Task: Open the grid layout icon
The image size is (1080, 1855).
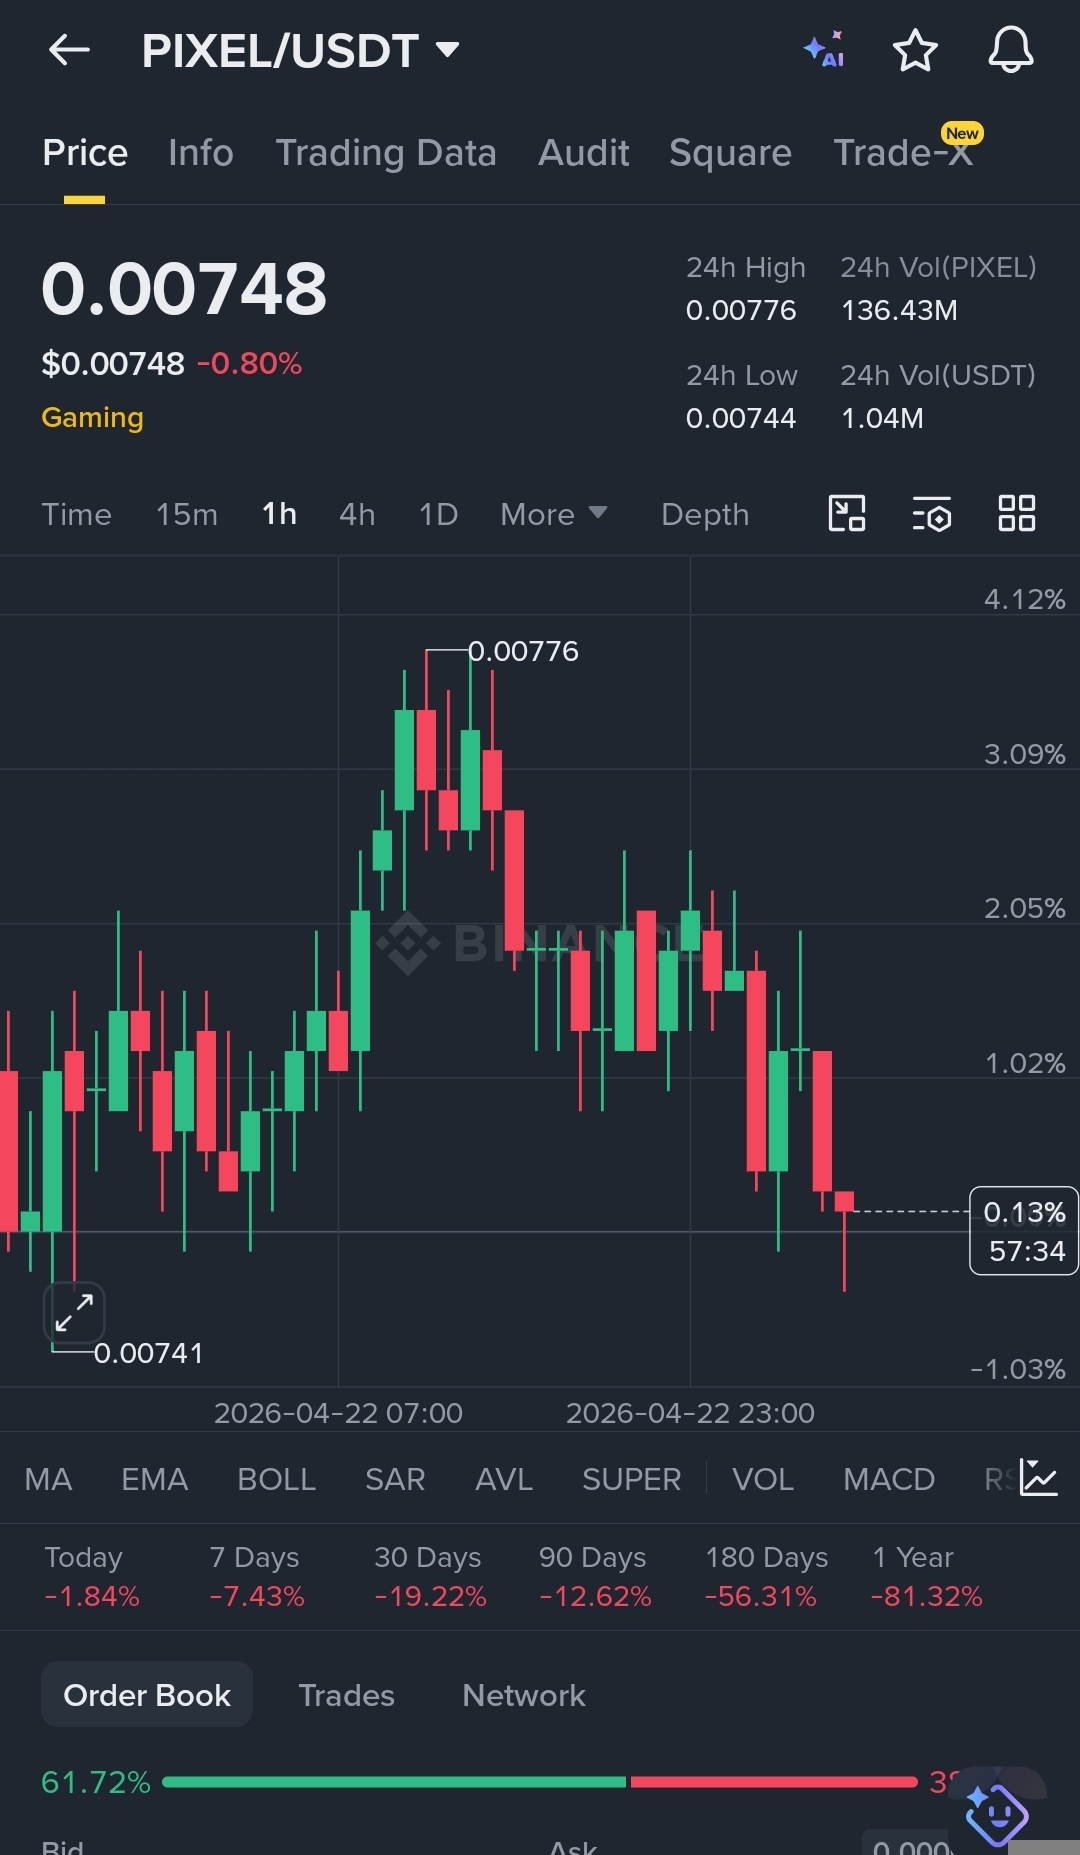Action: coord(1017,514)
